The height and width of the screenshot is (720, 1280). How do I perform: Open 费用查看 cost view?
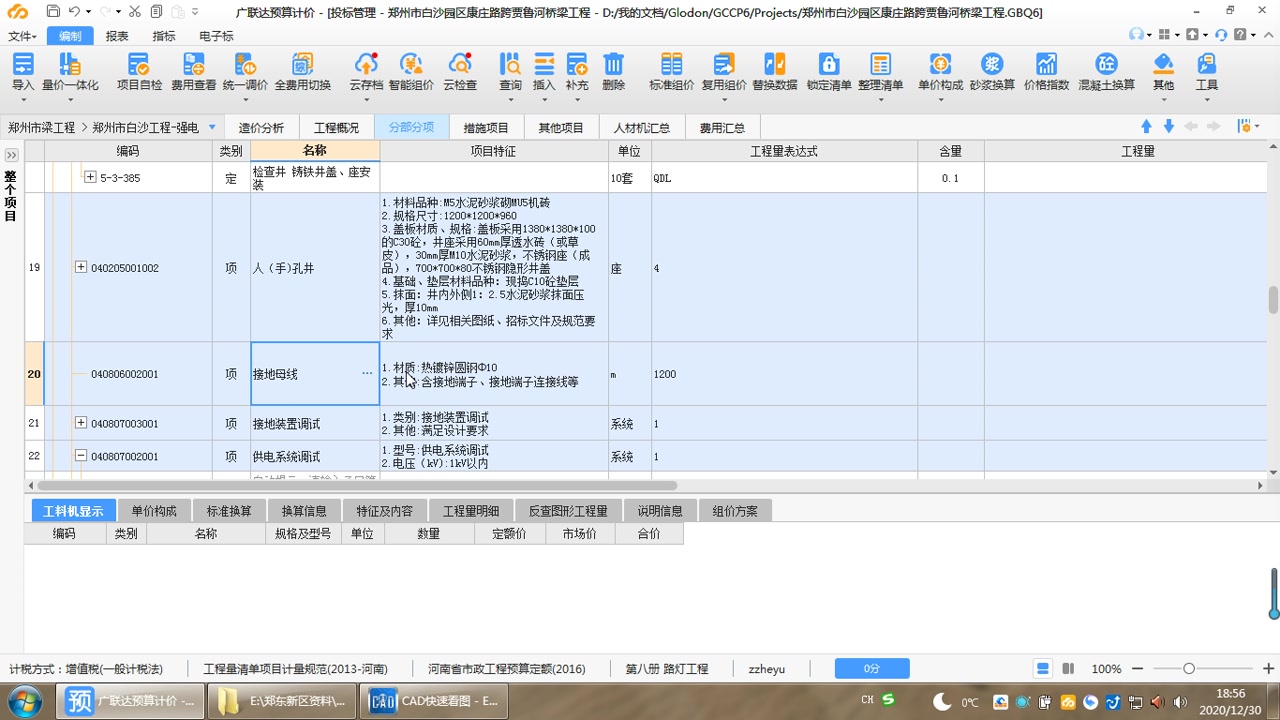coord(193,72)
